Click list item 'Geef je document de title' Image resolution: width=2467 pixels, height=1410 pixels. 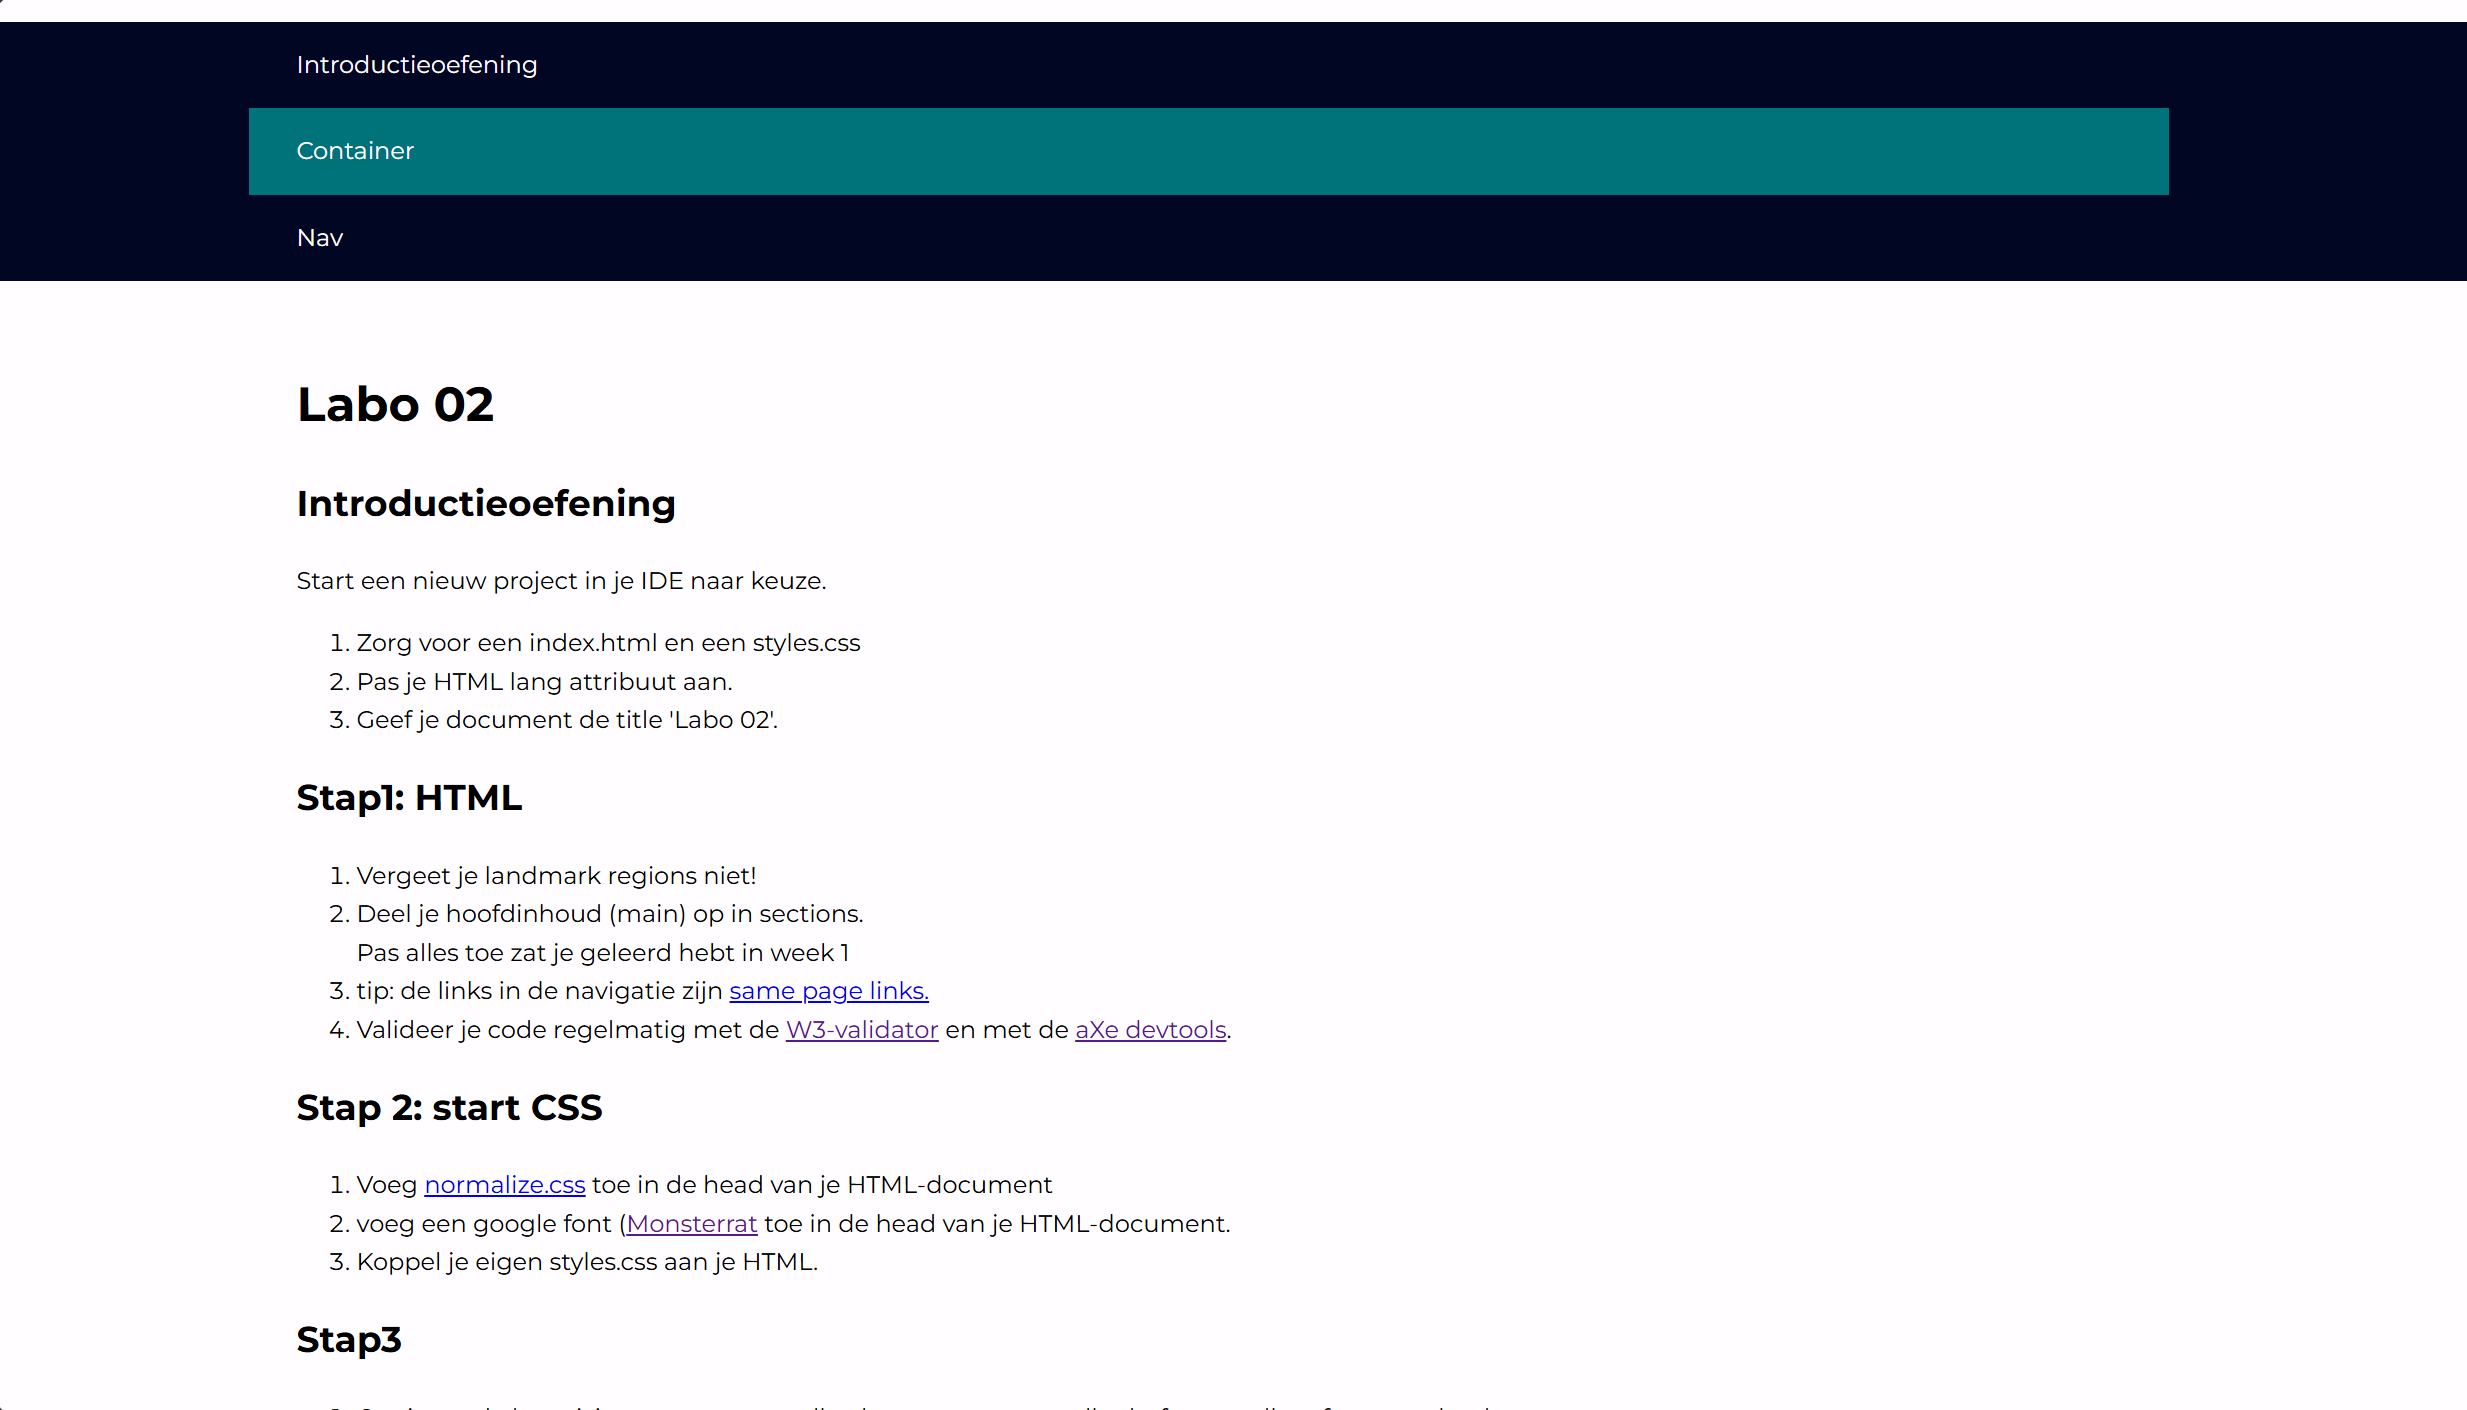[567, 720]
